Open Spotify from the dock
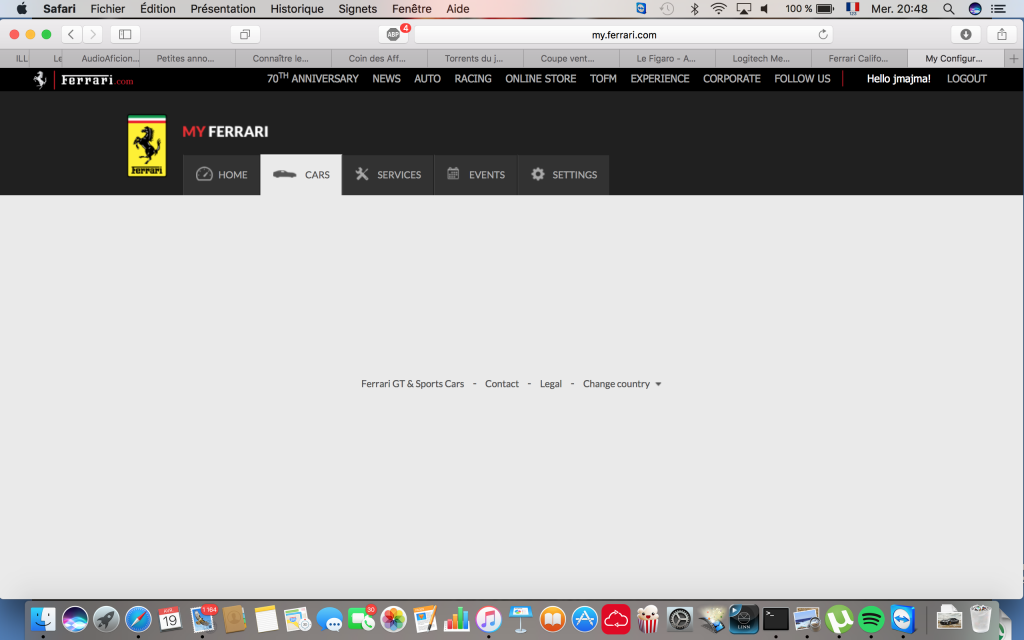Image resolution: width=1024 pixels, height=640 pixels. [x=871, y=619]
